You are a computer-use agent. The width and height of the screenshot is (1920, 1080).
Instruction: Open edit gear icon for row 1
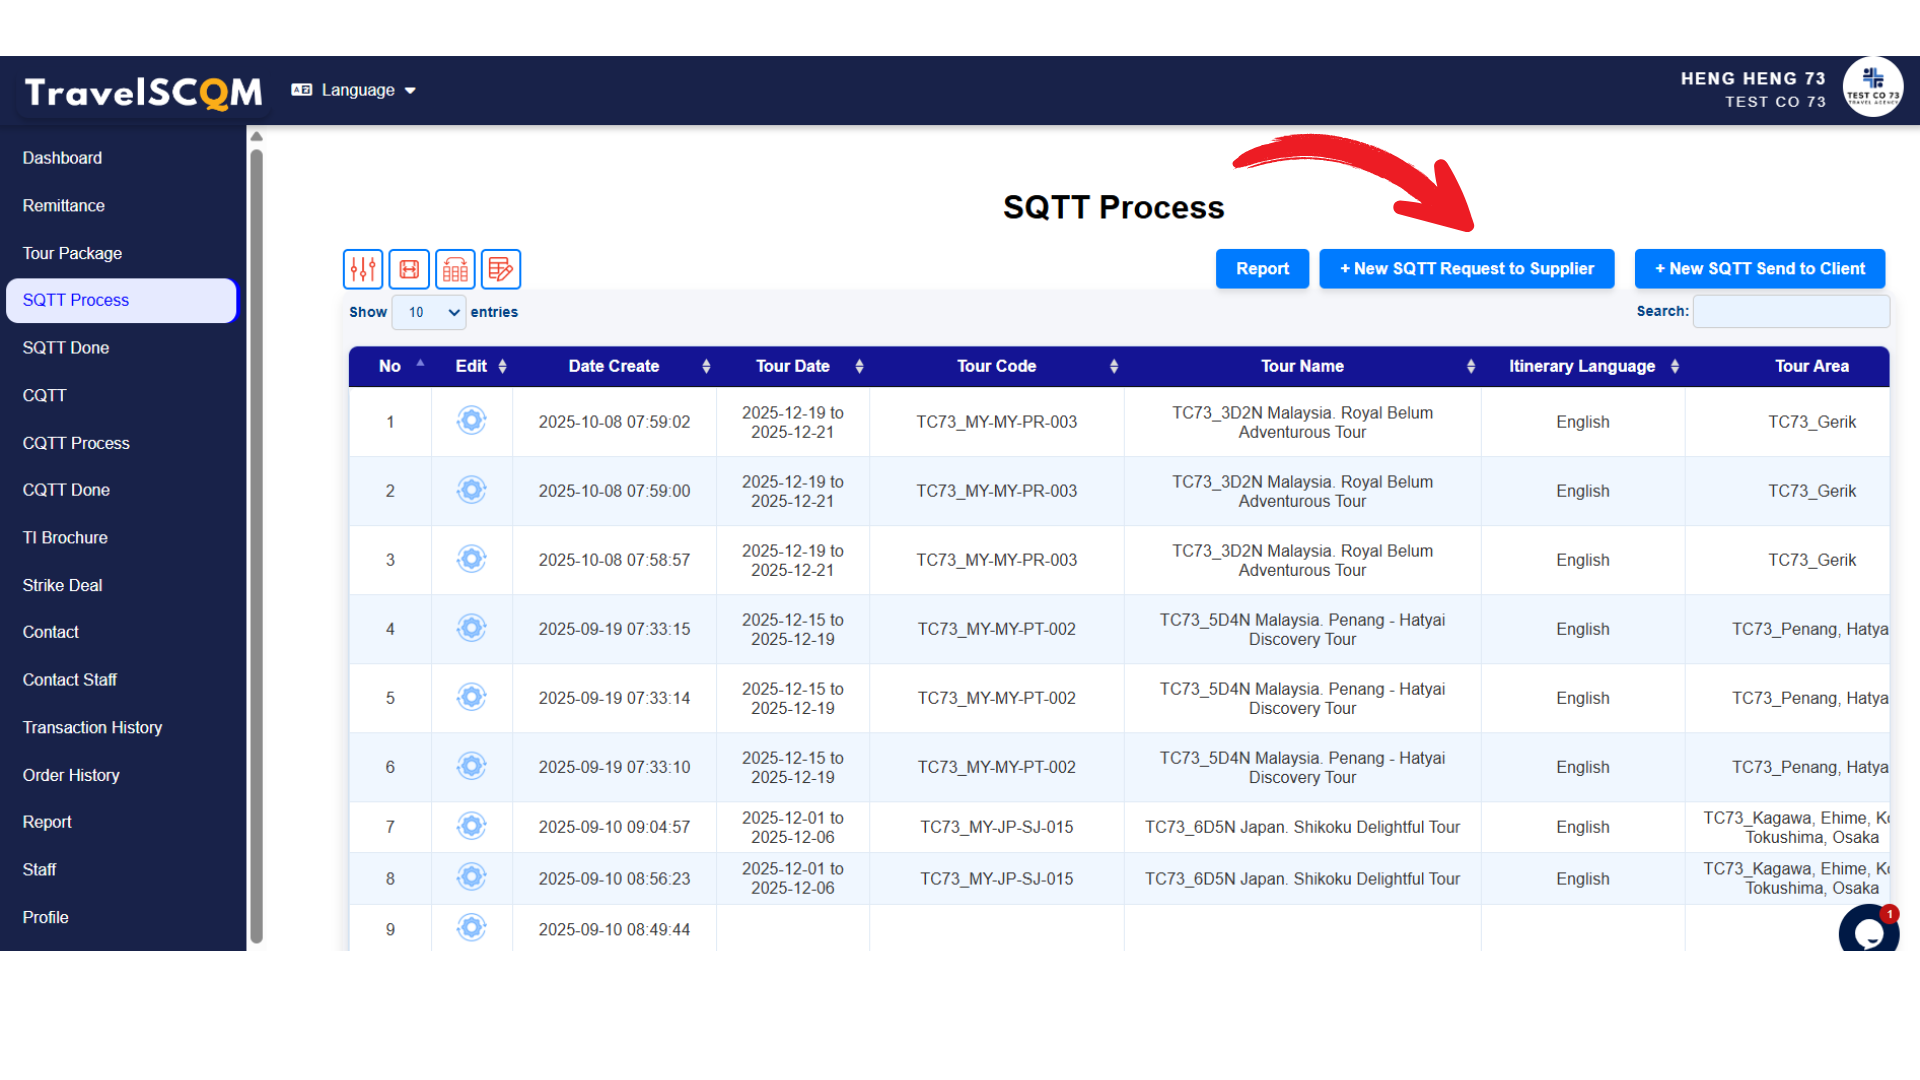coord(471,421)
